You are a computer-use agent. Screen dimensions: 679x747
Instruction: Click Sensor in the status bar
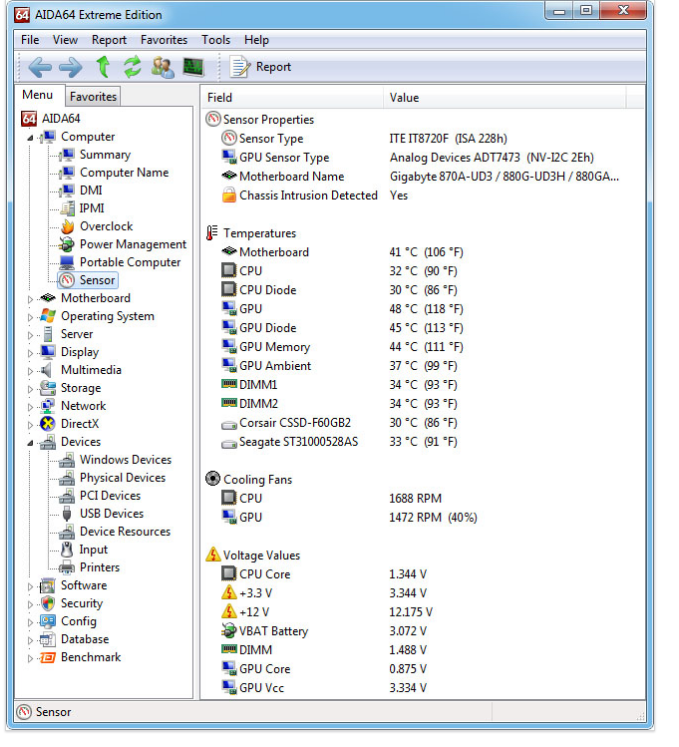tap(53, 713)
